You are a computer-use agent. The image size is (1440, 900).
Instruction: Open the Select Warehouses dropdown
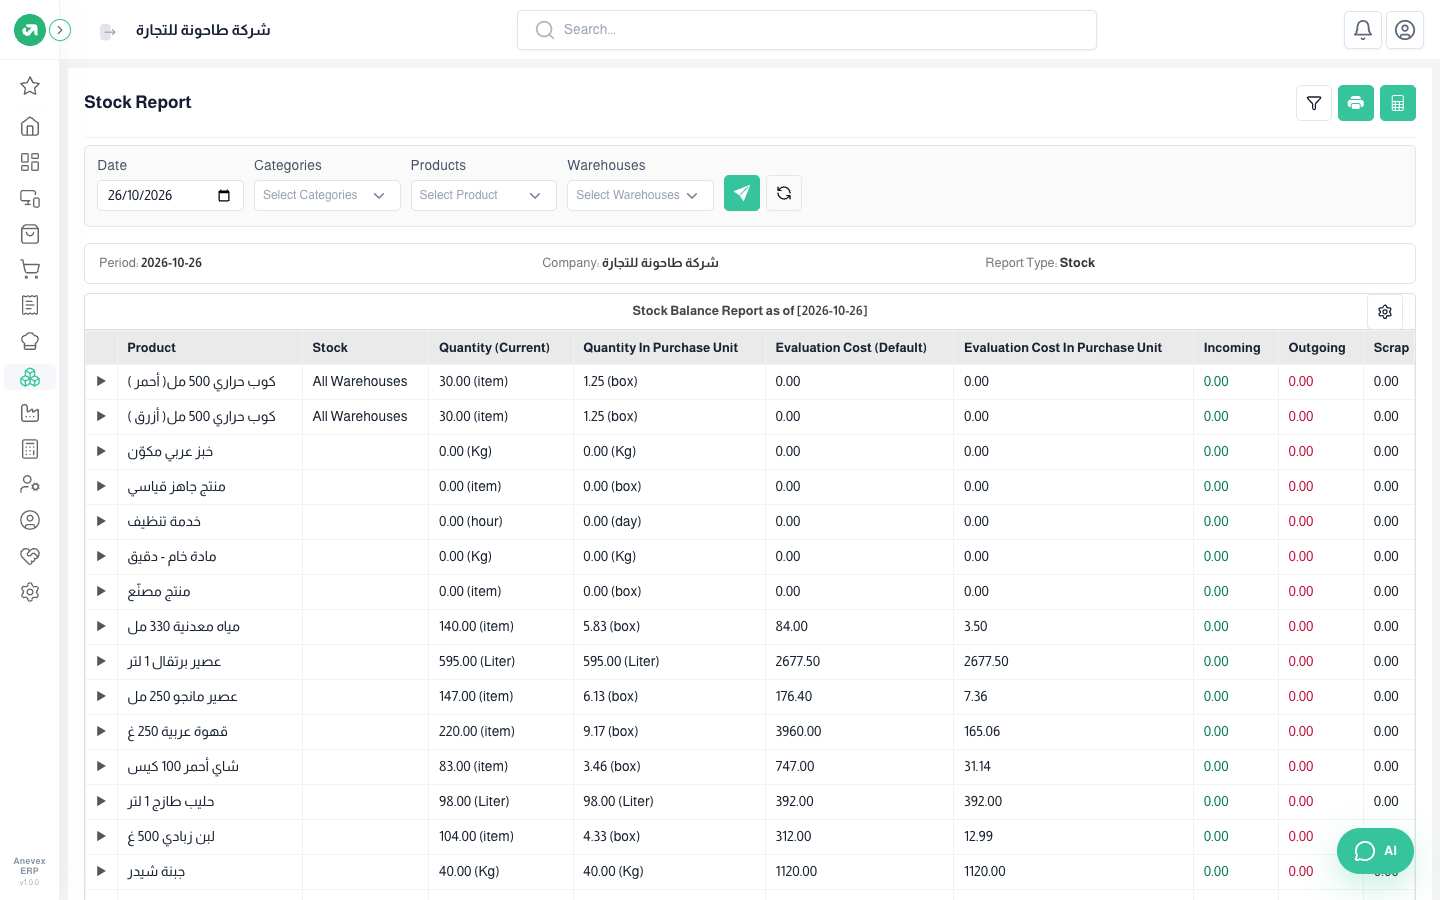coord(640,195)
